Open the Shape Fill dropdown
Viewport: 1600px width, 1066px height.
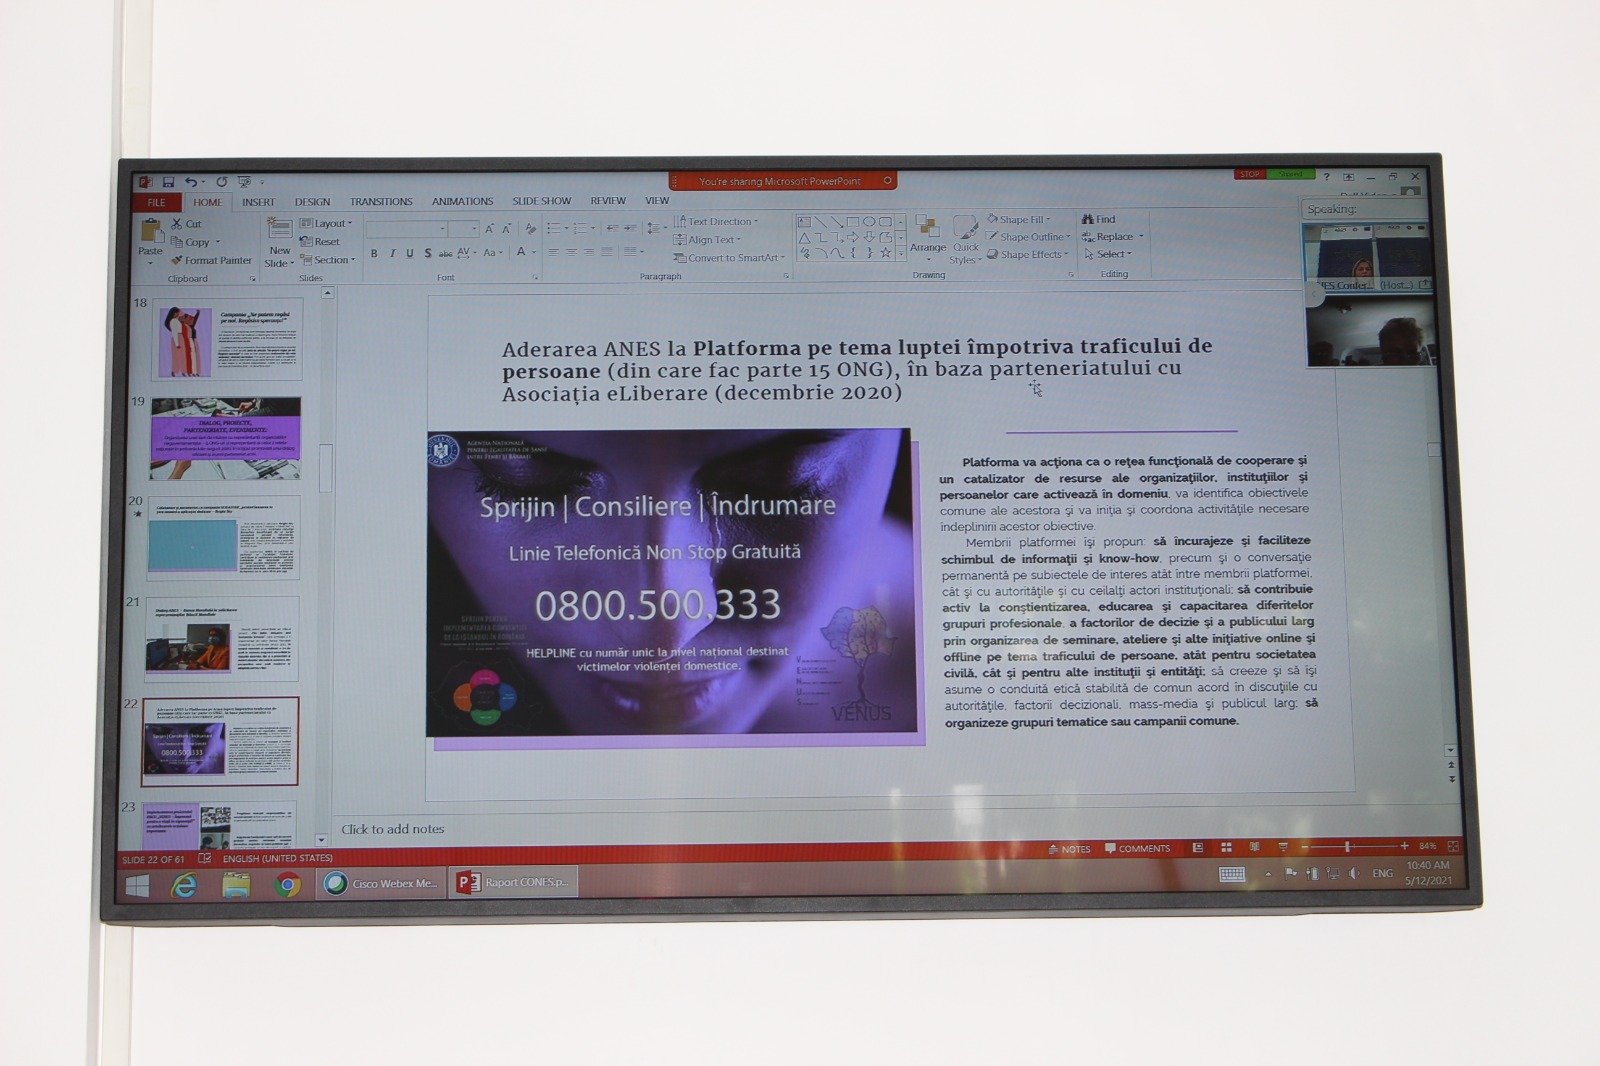point(1020,219)
